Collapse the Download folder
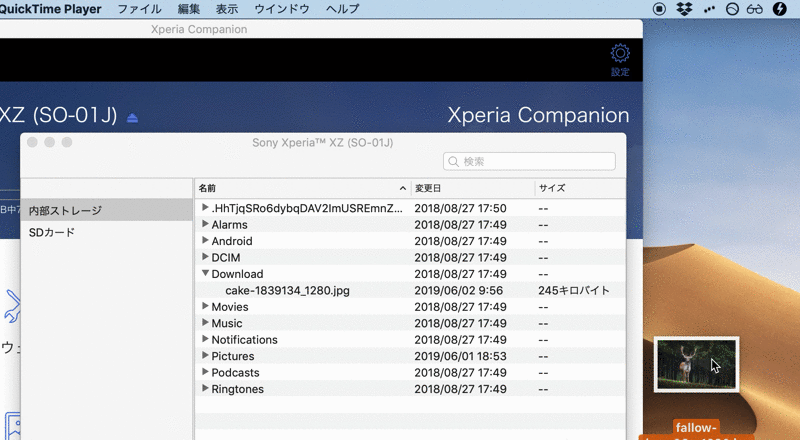The width and height of the screenshot is (800, 440). point(205,273)
